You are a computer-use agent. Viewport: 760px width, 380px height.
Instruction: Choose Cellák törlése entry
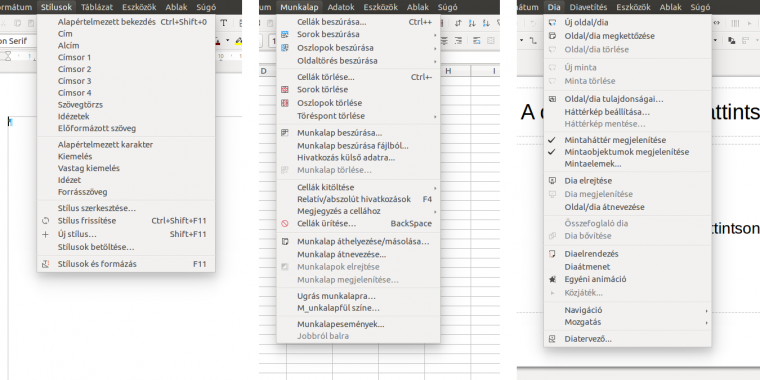pyautogui.click(x=358, y=77)
